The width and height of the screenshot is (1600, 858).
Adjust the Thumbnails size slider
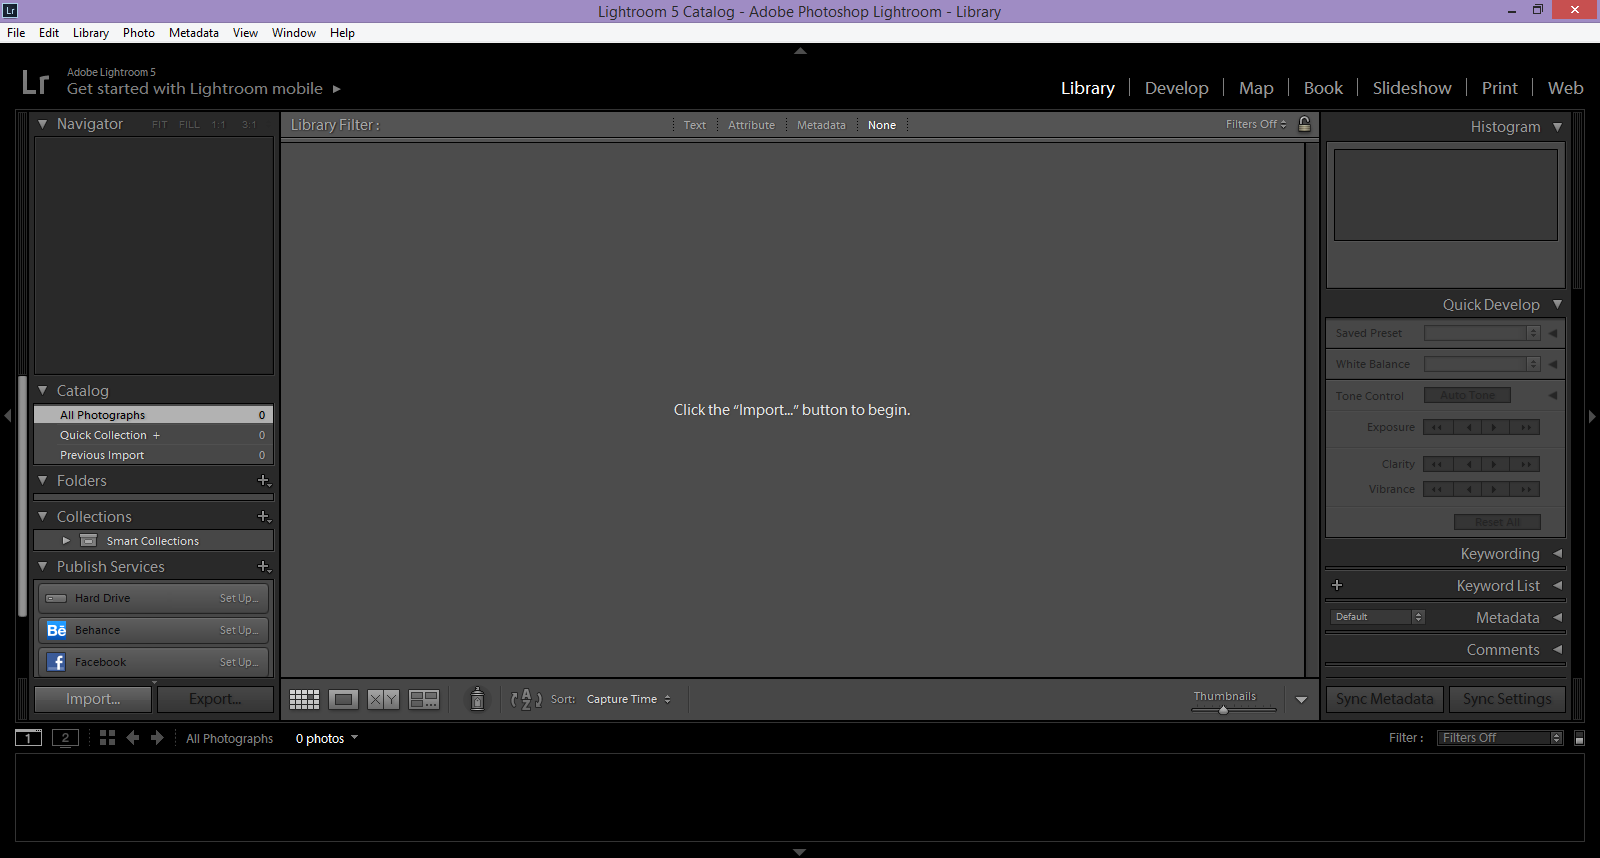coord(1223,710)
